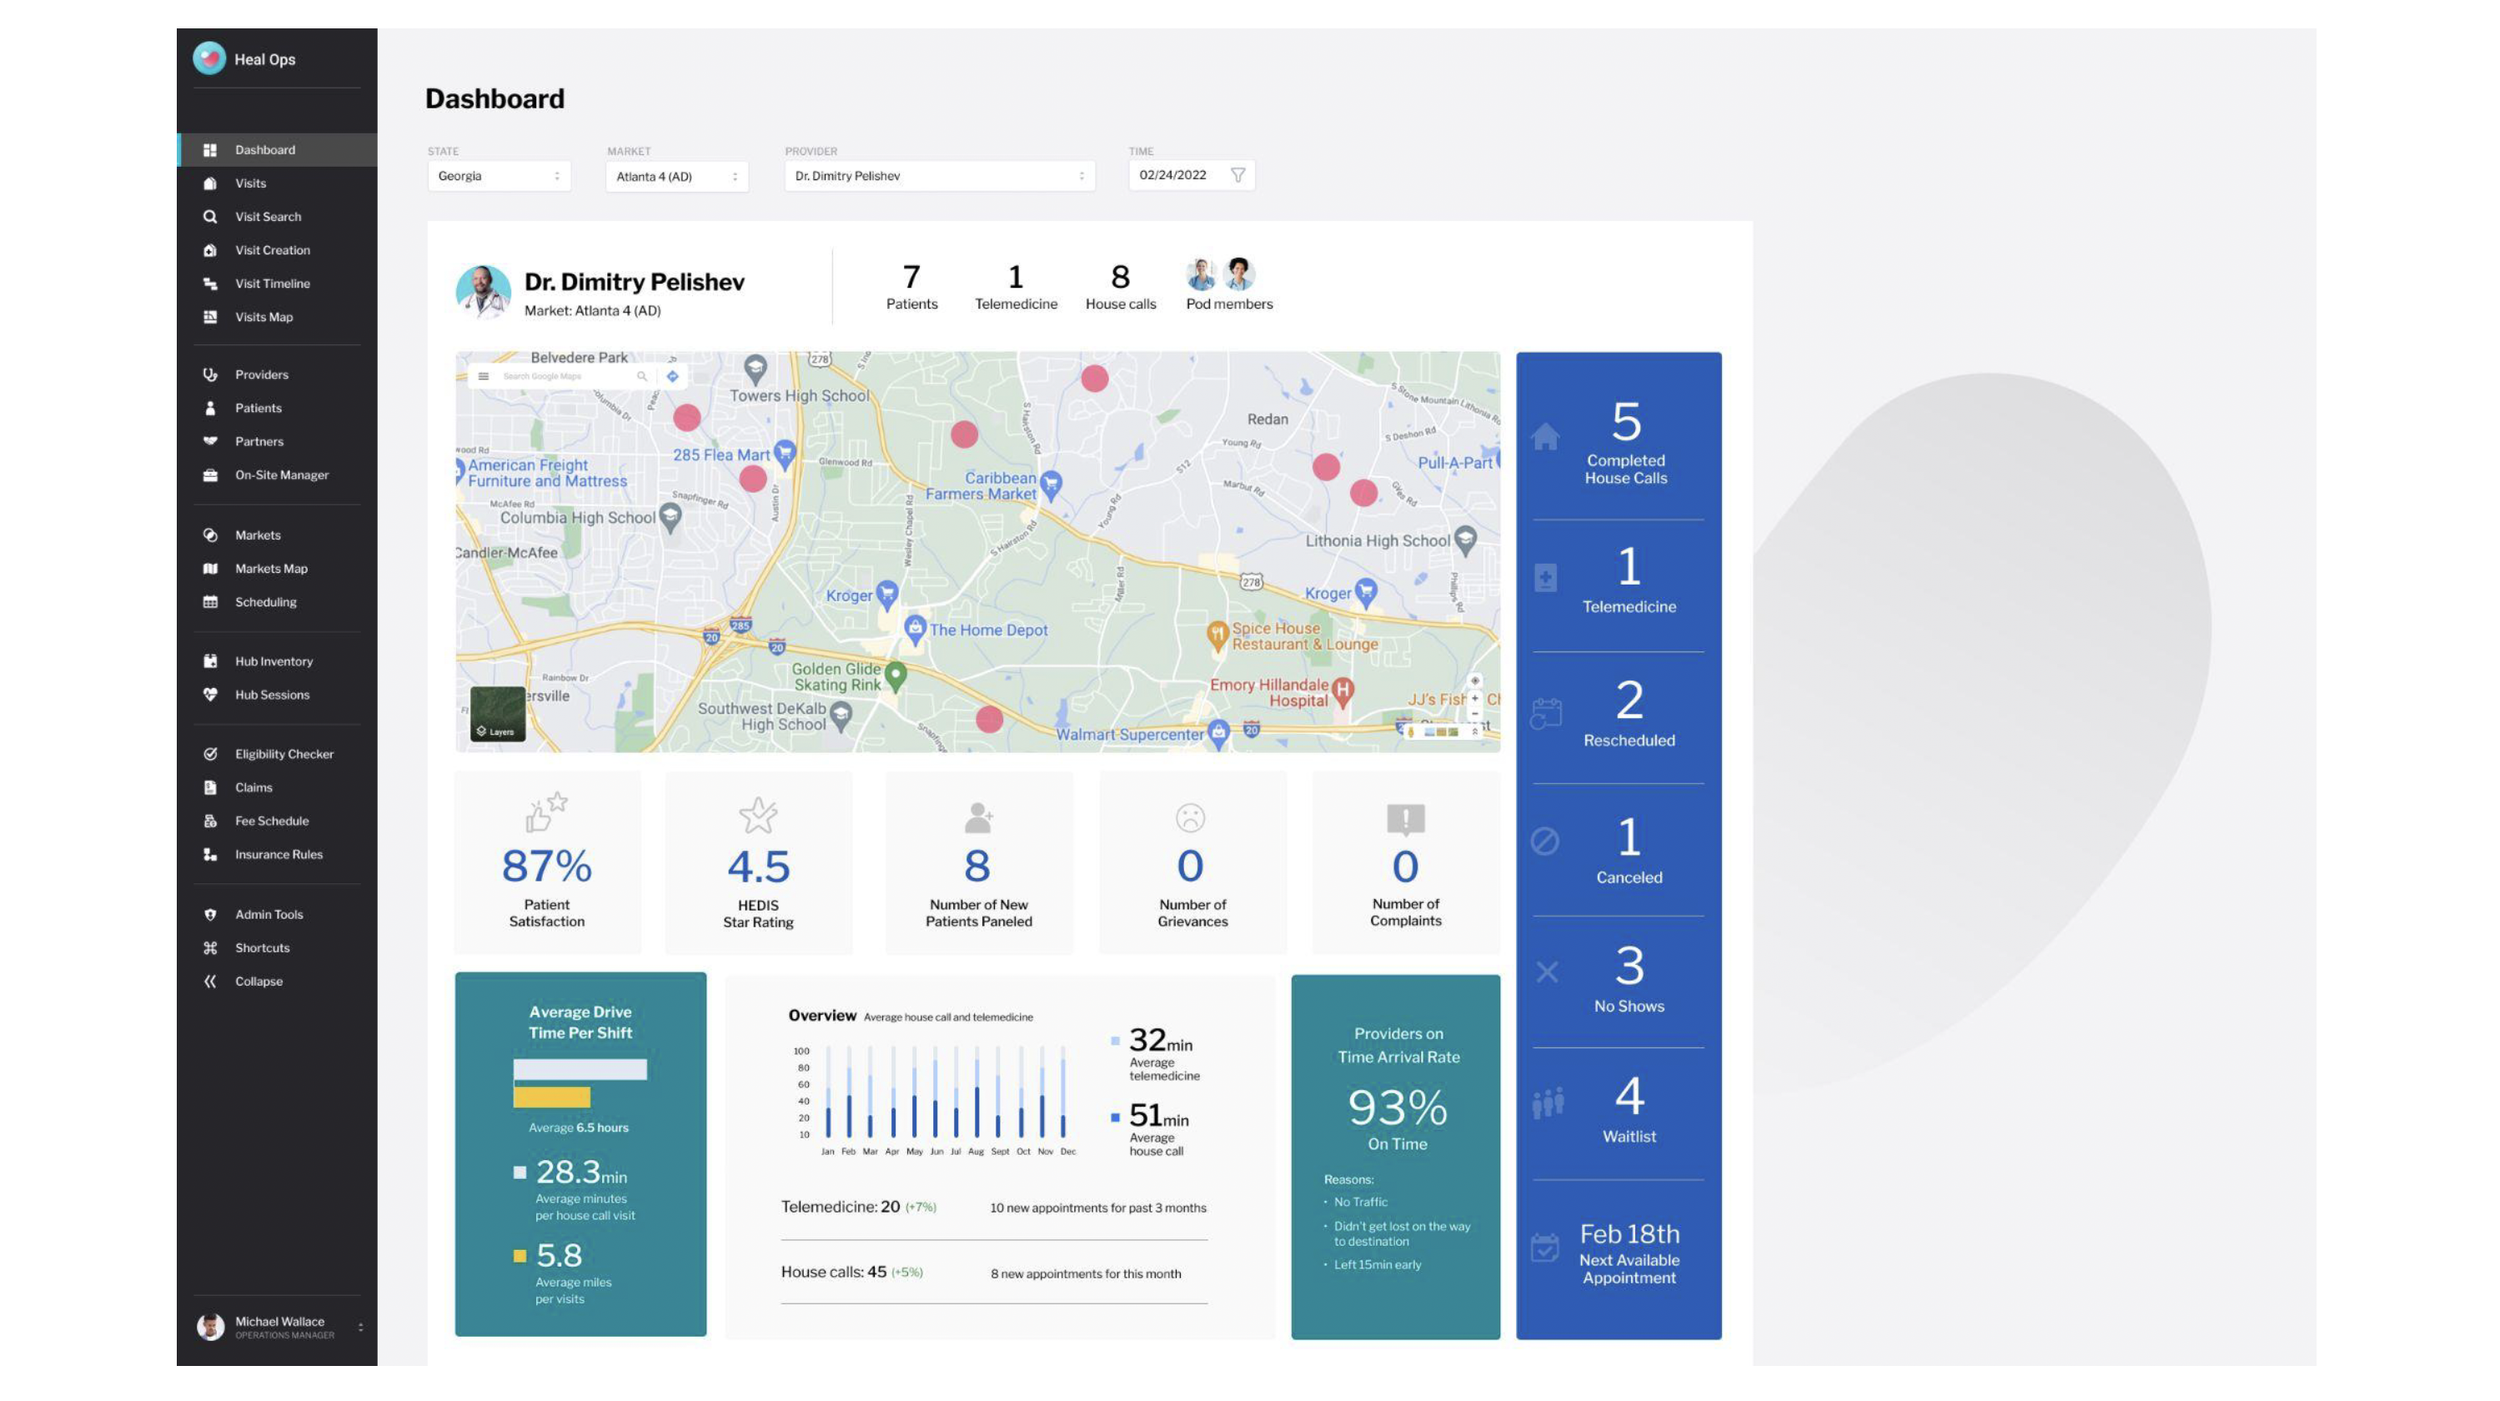This screenshot has height=1401, width=2500.
Task: Click the Insurance Rules link
Action: 278,855
